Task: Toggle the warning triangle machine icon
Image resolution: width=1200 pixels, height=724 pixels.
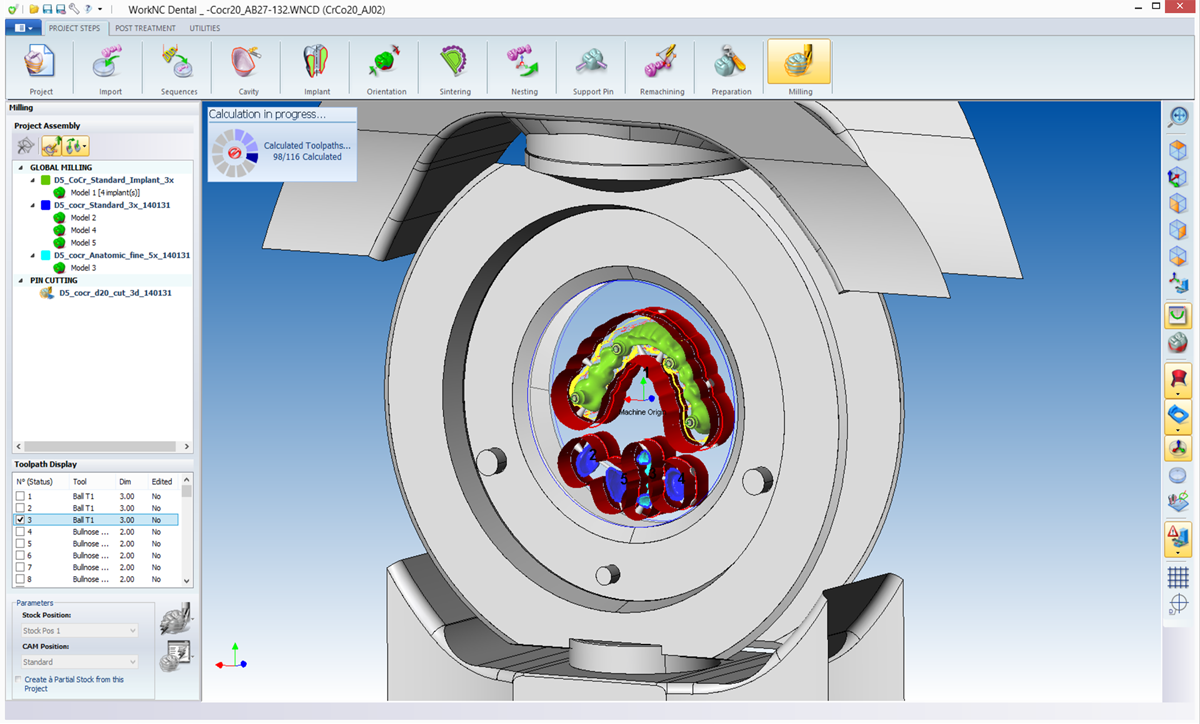Action: pyautogui.click(x=1178, y=540)
